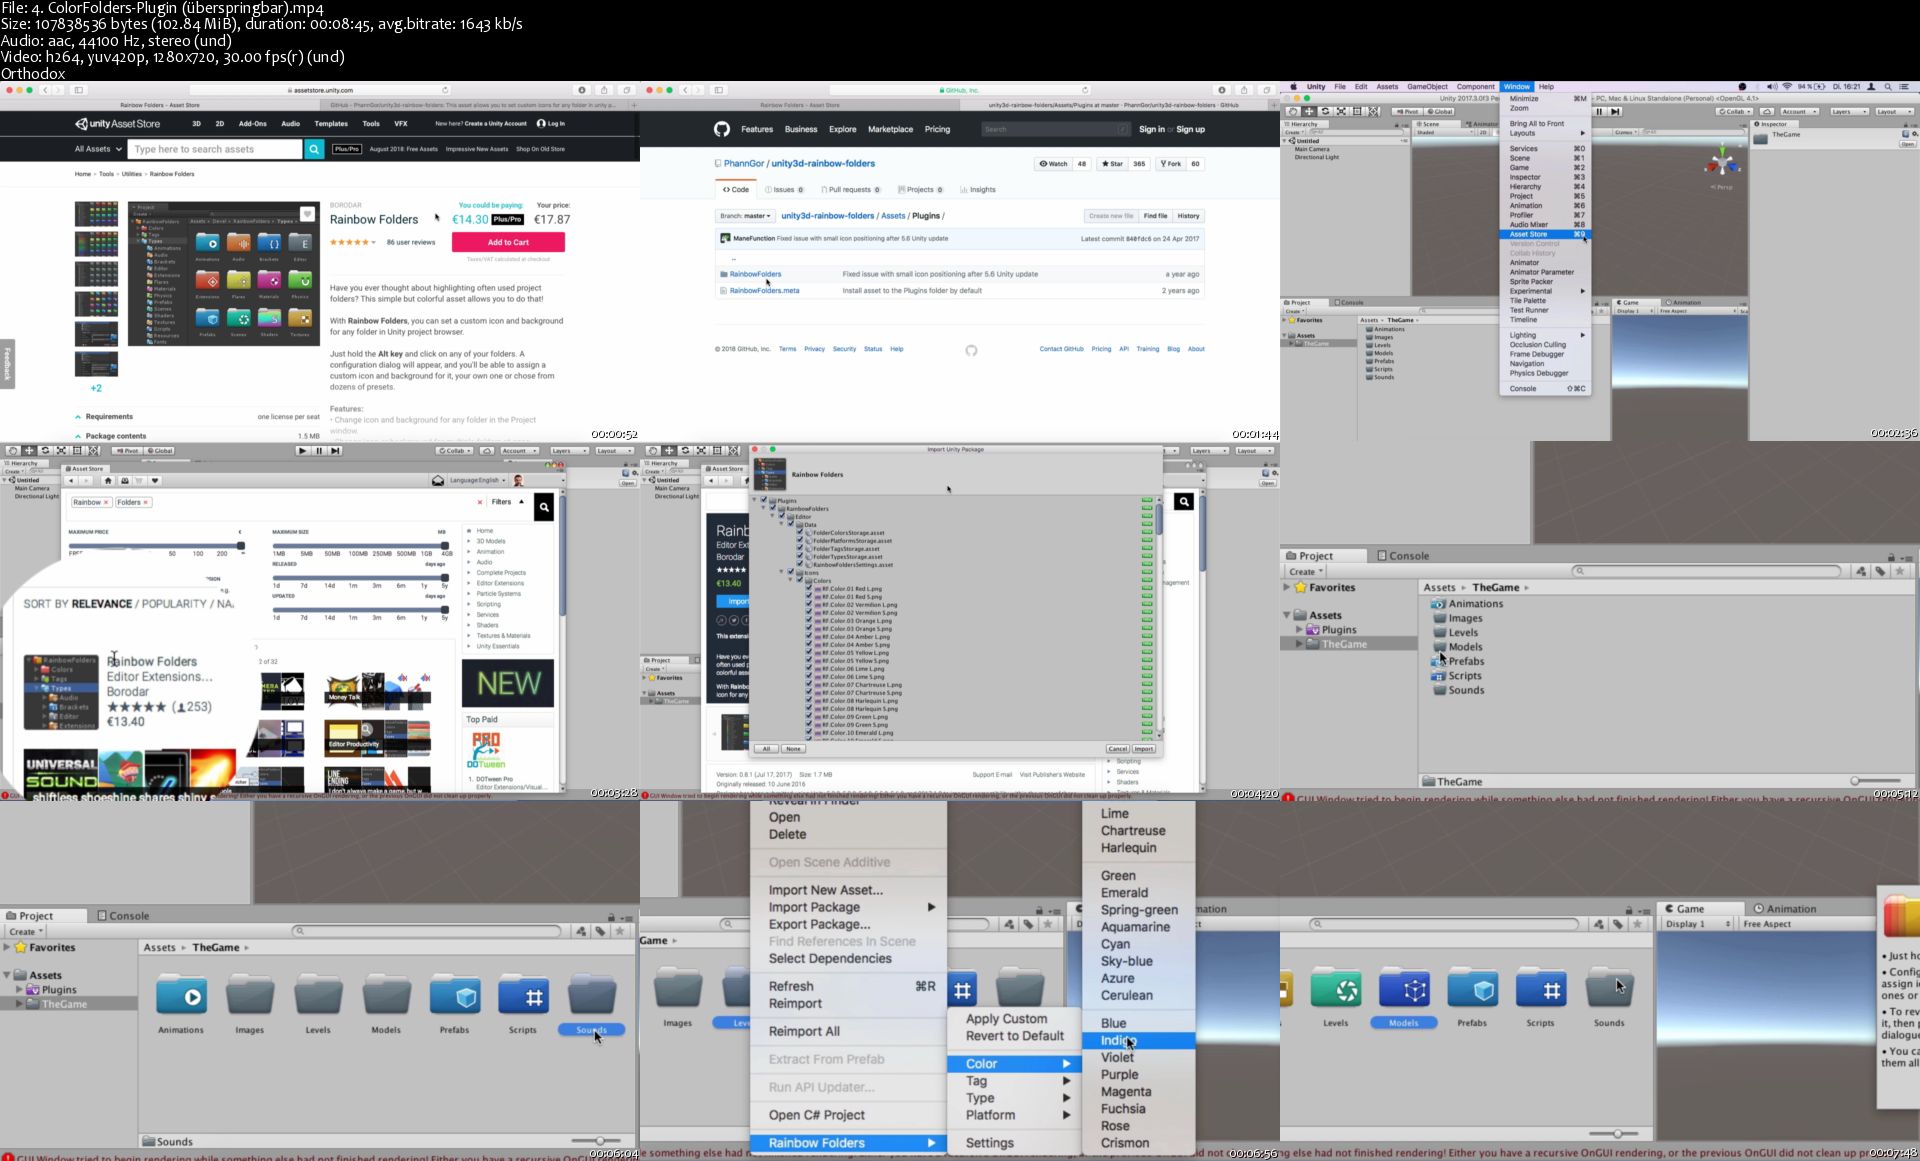1920x1161 pixels.
Task: Open the All Assets dropdown
Action: point(98,149)
